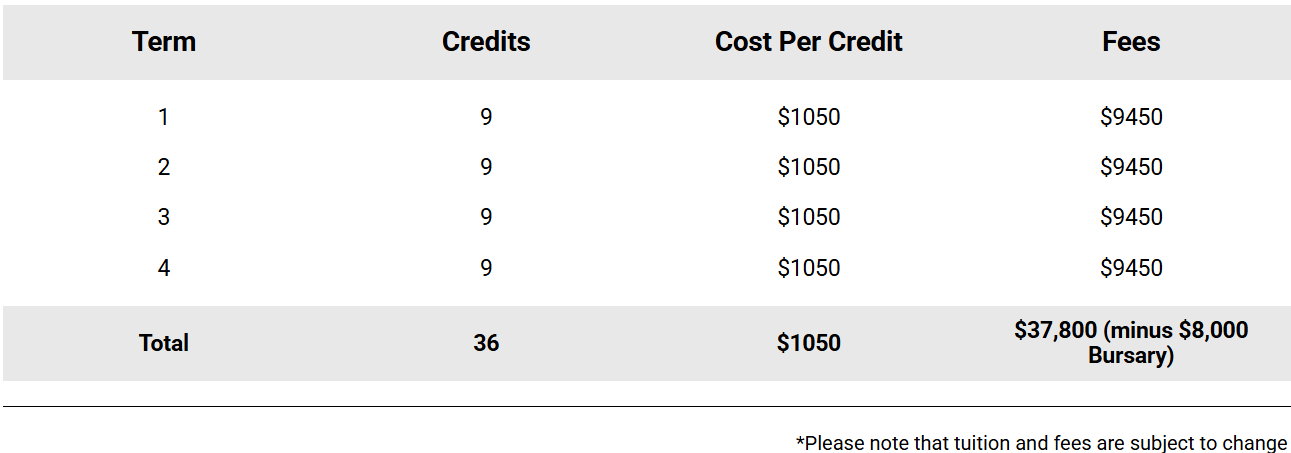Select term number 2 in the Term column

point(164,167)
